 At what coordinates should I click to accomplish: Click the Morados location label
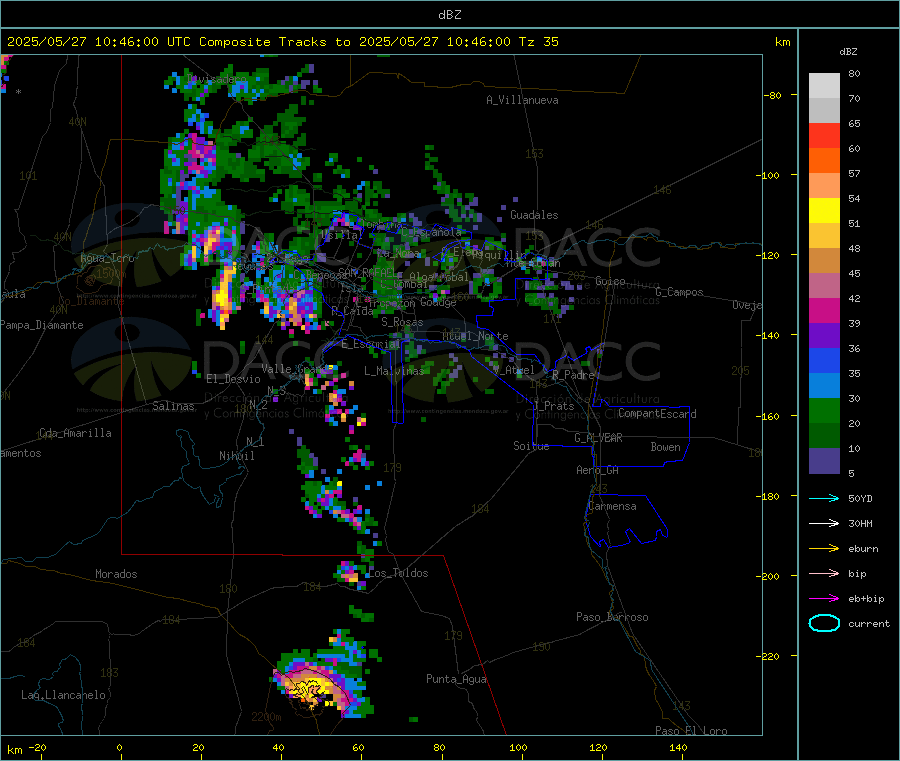point(117,574)
